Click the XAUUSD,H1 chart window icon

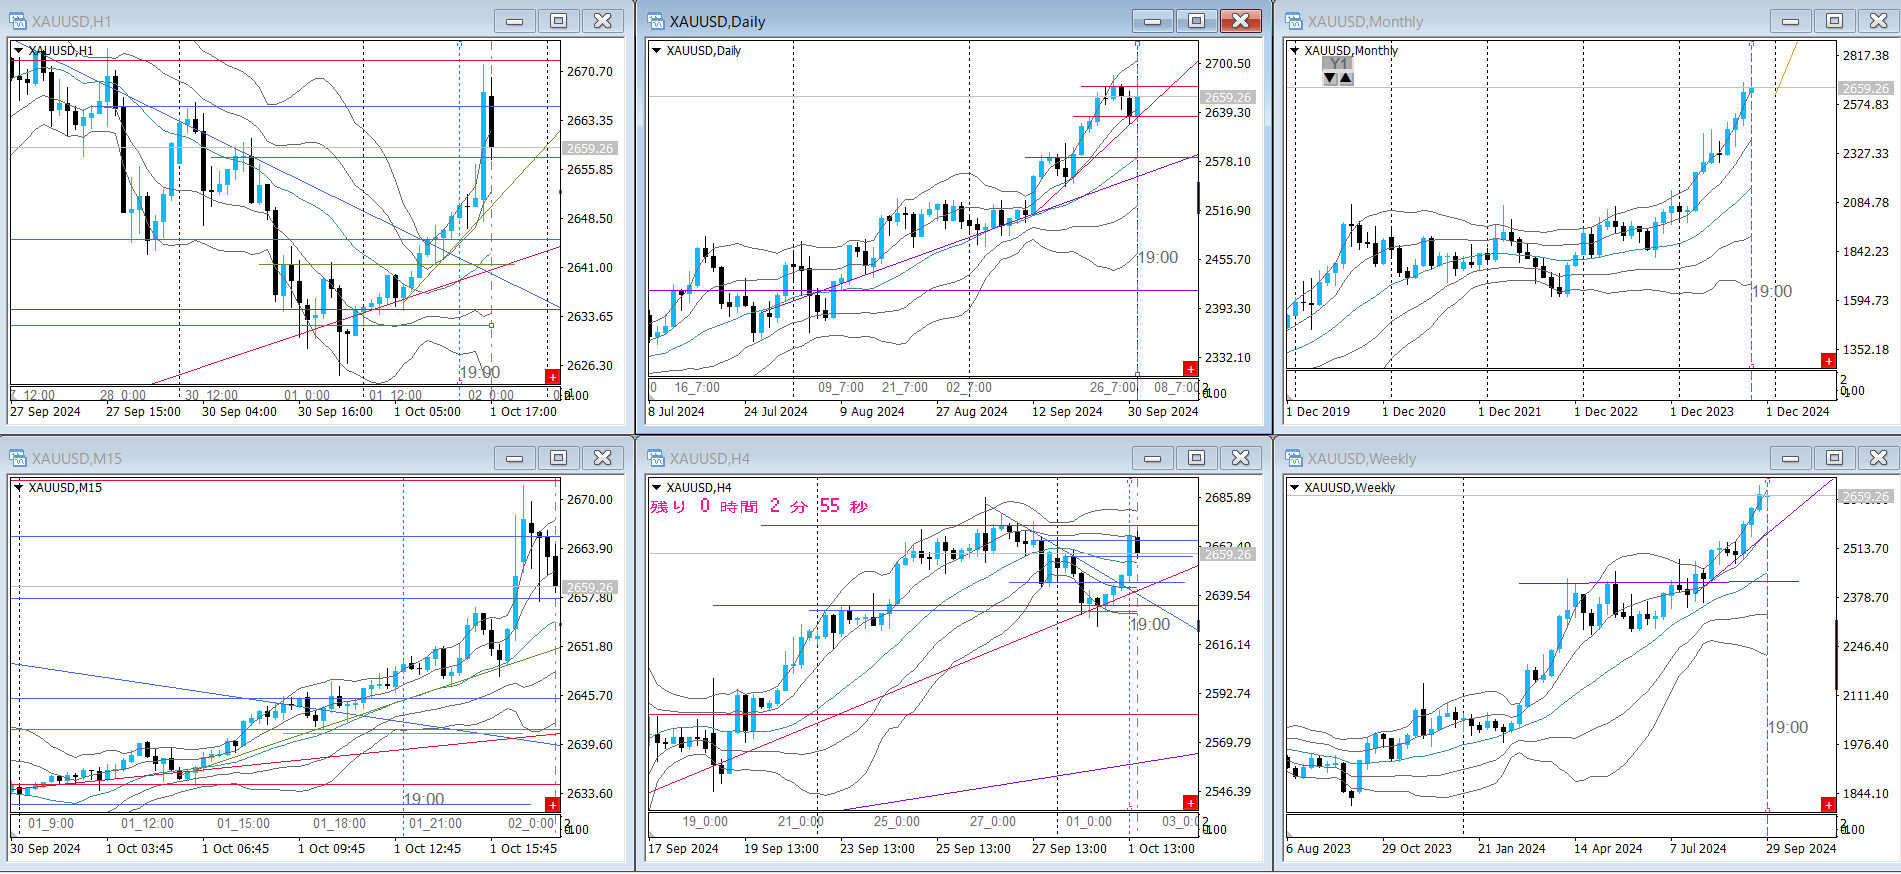pos(18,21)
